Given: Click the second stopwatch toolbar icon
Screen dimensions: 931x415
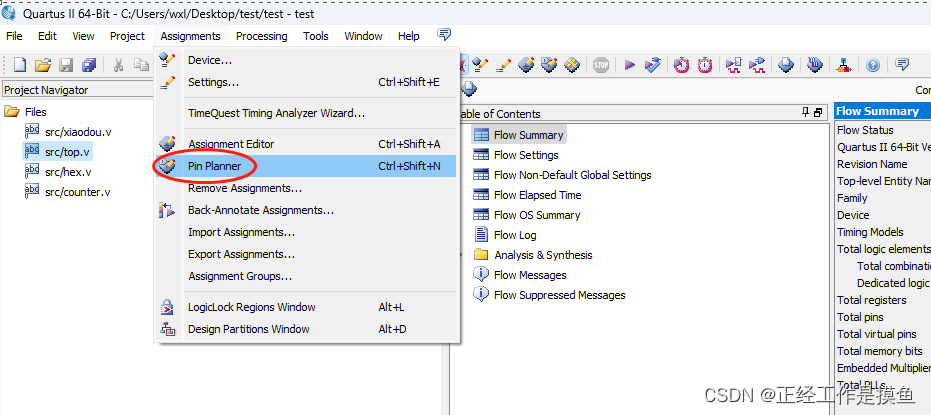Looking at the screenshot, I should pos(705,64).
